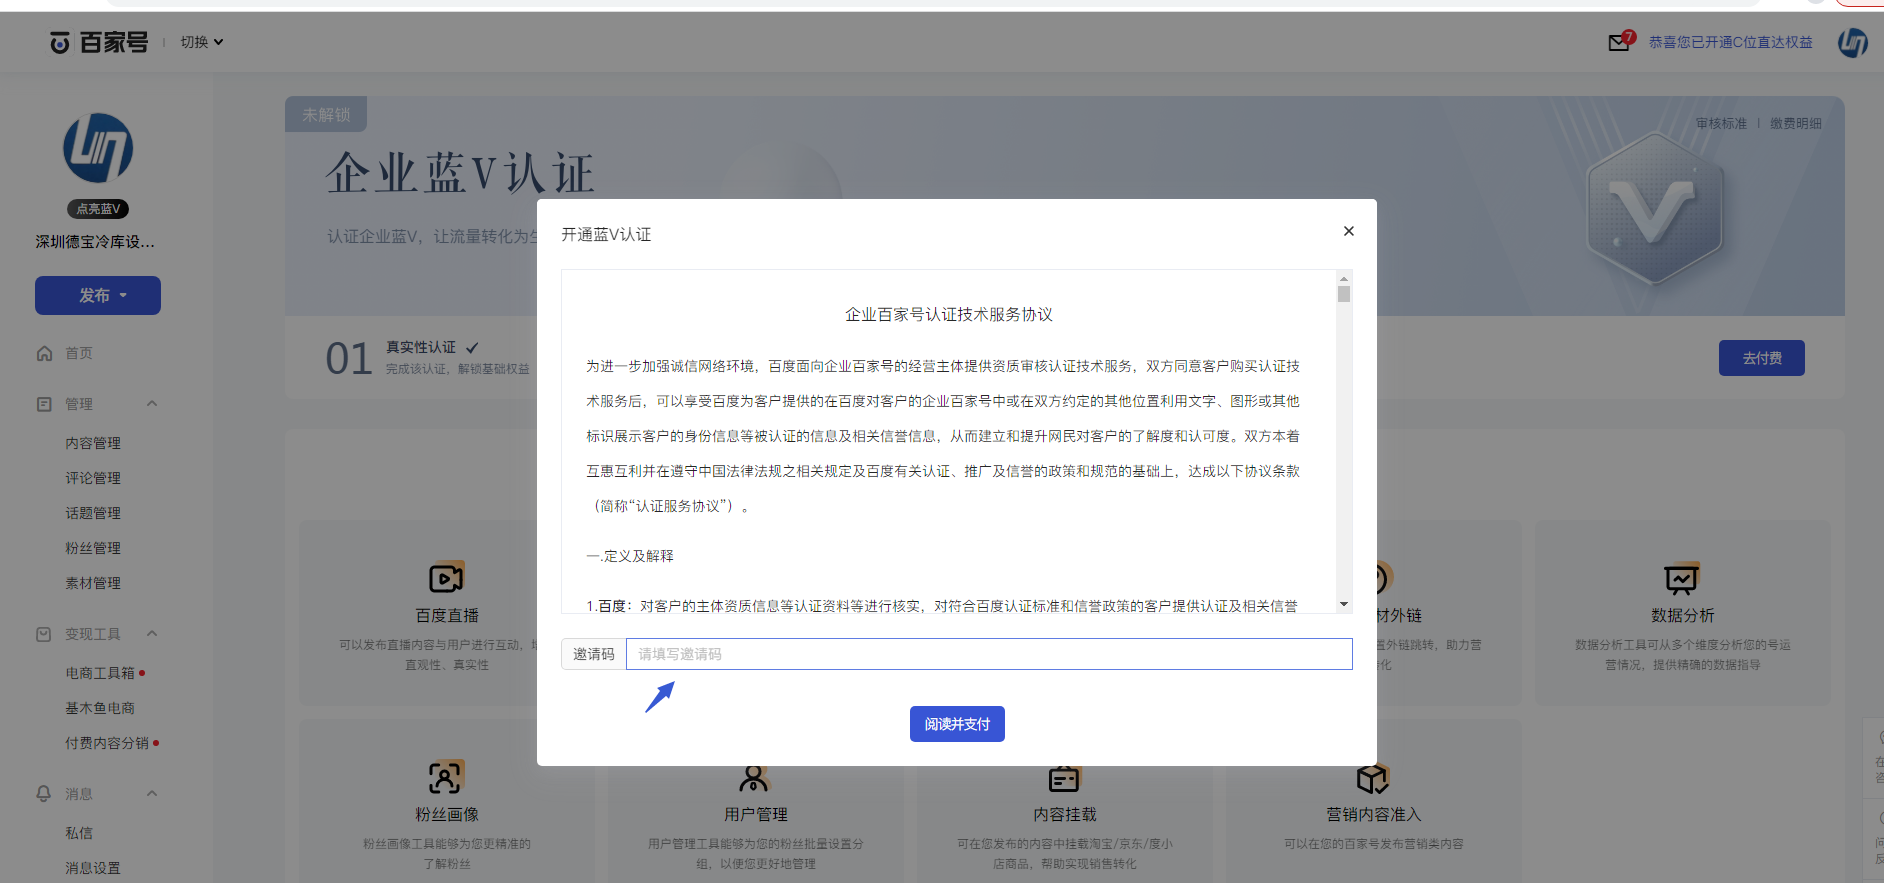This screenshot has width=1884, height=883.
Task: Click the 营销内容准入 icon
Action: coord(1373,777)
